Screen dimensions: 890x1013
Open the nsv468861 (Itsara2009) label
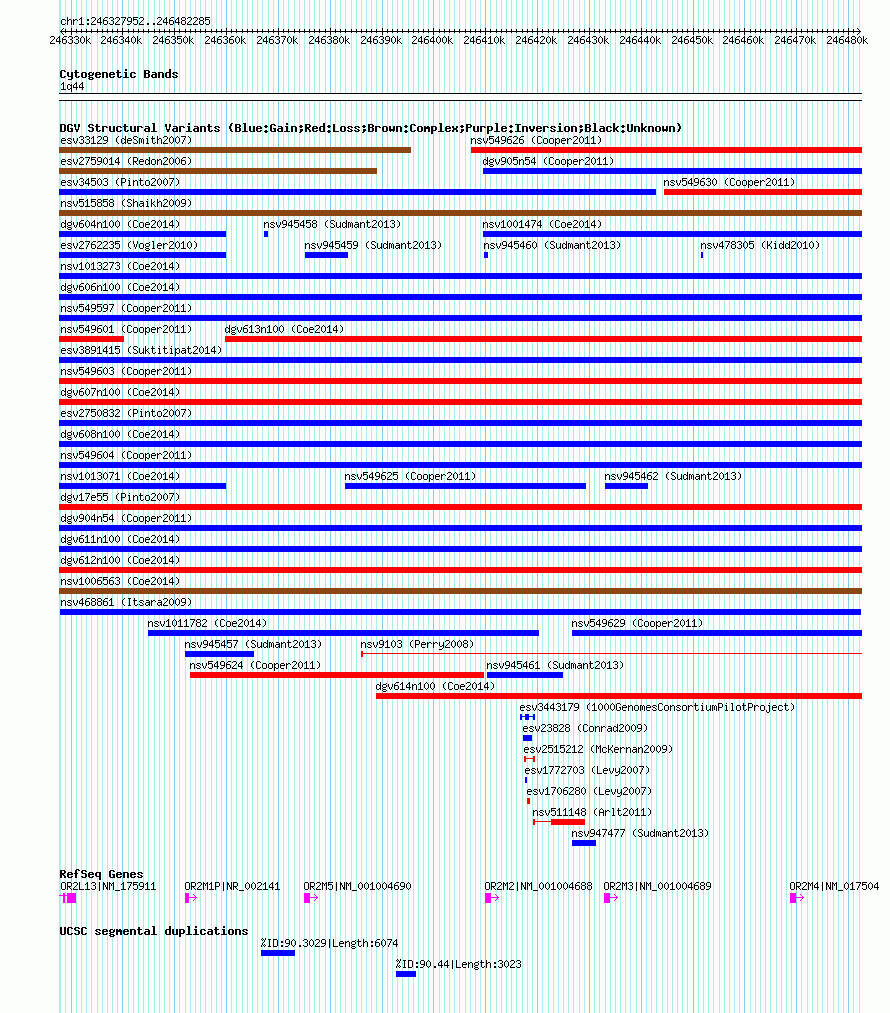coord(126,602)
